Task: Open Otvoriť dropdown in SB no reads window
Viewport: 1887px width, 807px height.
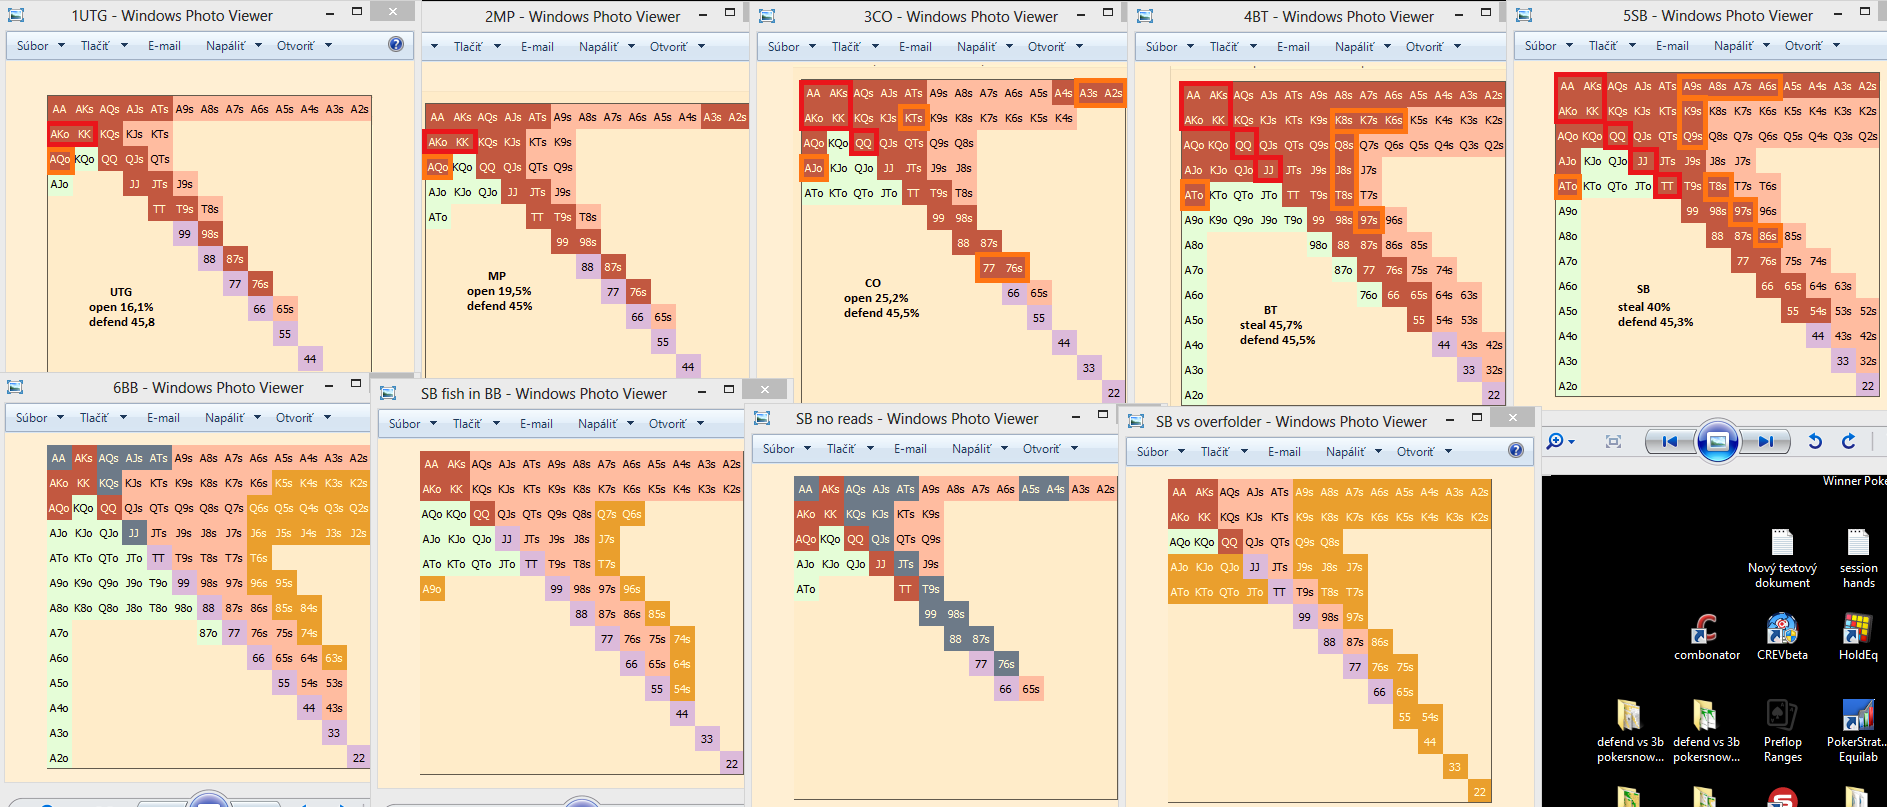Action: pos(1049,448)
